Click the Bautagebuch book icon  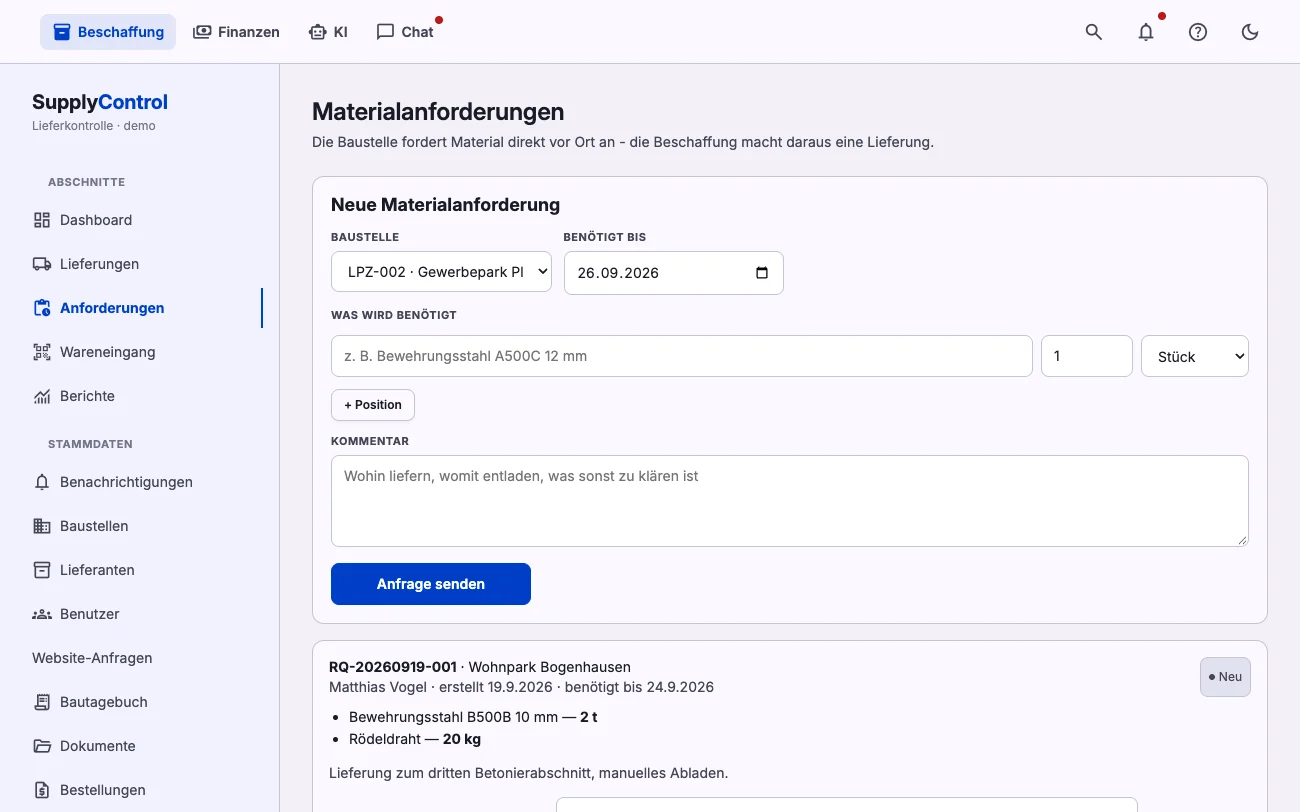coord(42,702)
